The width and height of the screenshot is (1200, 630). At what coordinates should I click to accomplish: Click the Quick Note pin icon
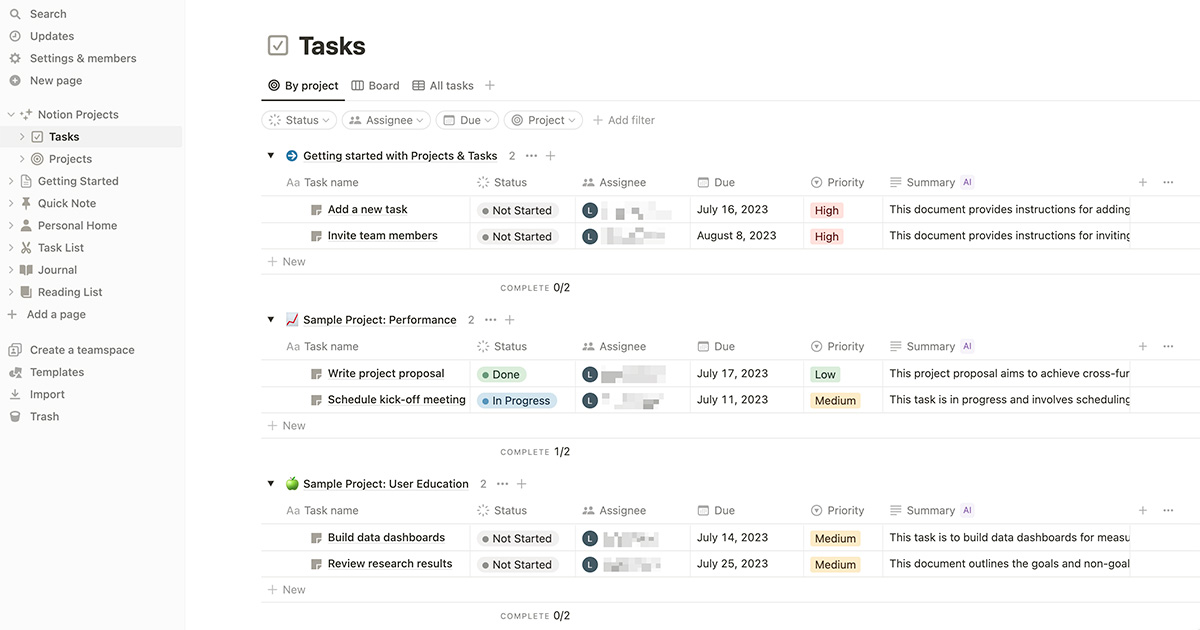click(26, 203)
